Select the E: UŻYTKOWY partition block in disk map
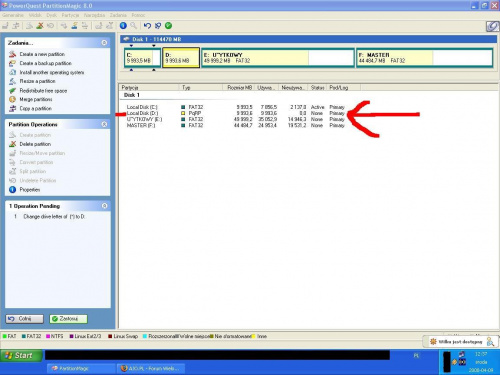 click(x=278, y=58)
